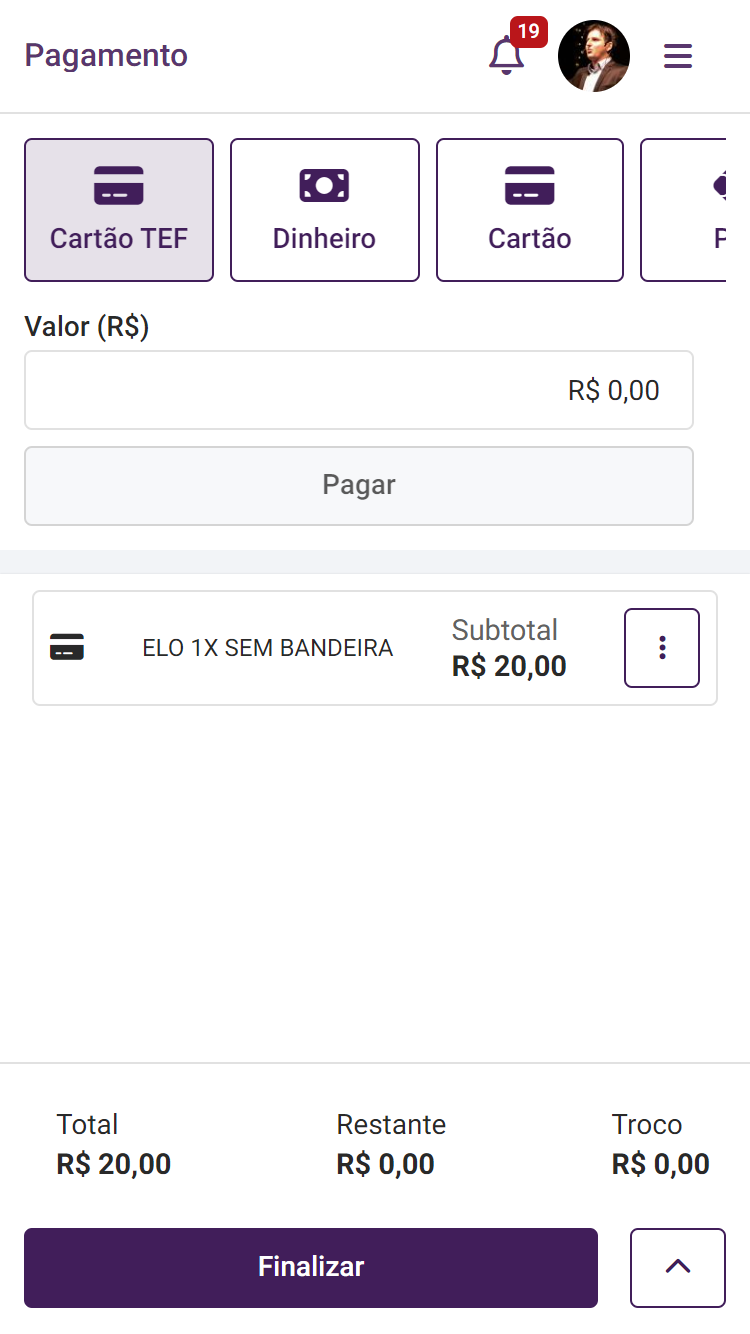The width and height of the screenshot is (750, 1334).
Task: Open the notifications bell
Action: (x=506, y=56)
